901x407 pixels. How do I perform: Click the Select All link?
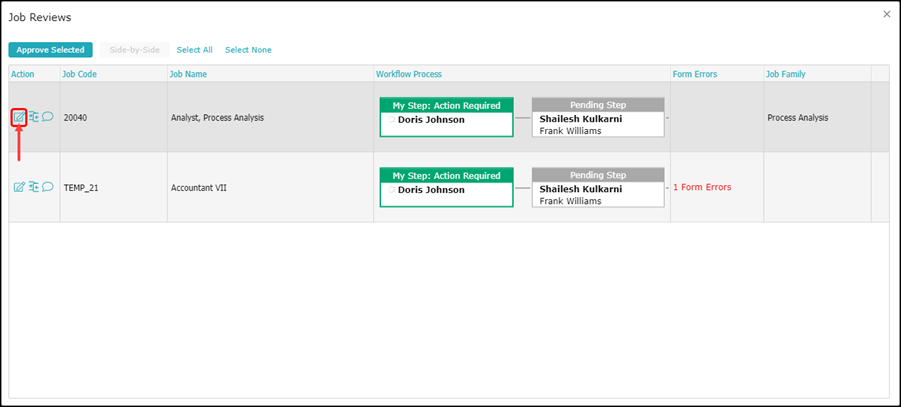pyautogui.click(x=194, y=50)
